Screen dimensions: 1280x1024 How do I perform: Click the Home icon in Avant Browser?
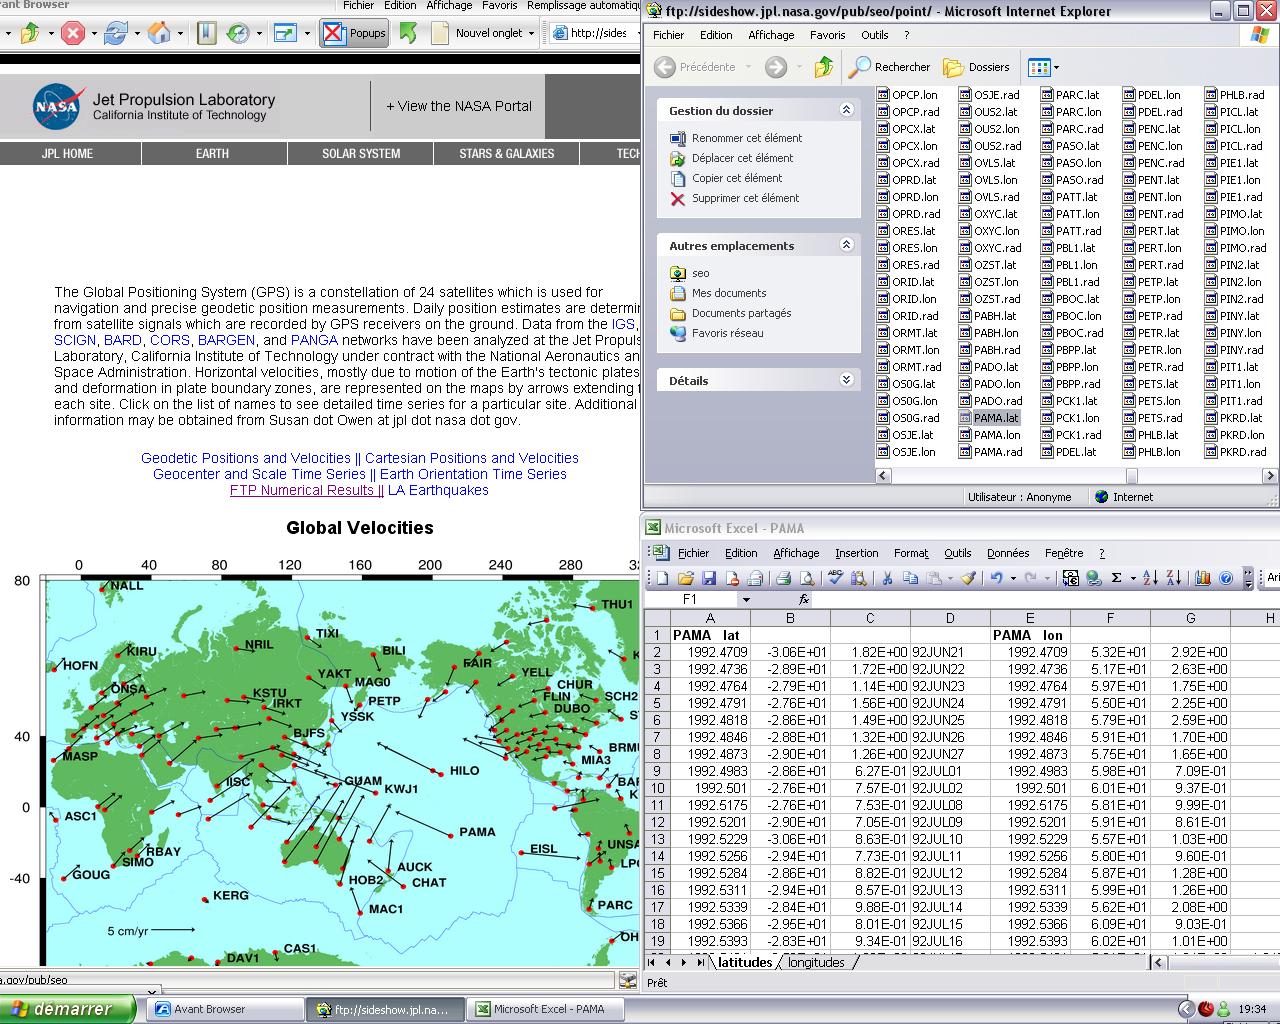[159, 33]
